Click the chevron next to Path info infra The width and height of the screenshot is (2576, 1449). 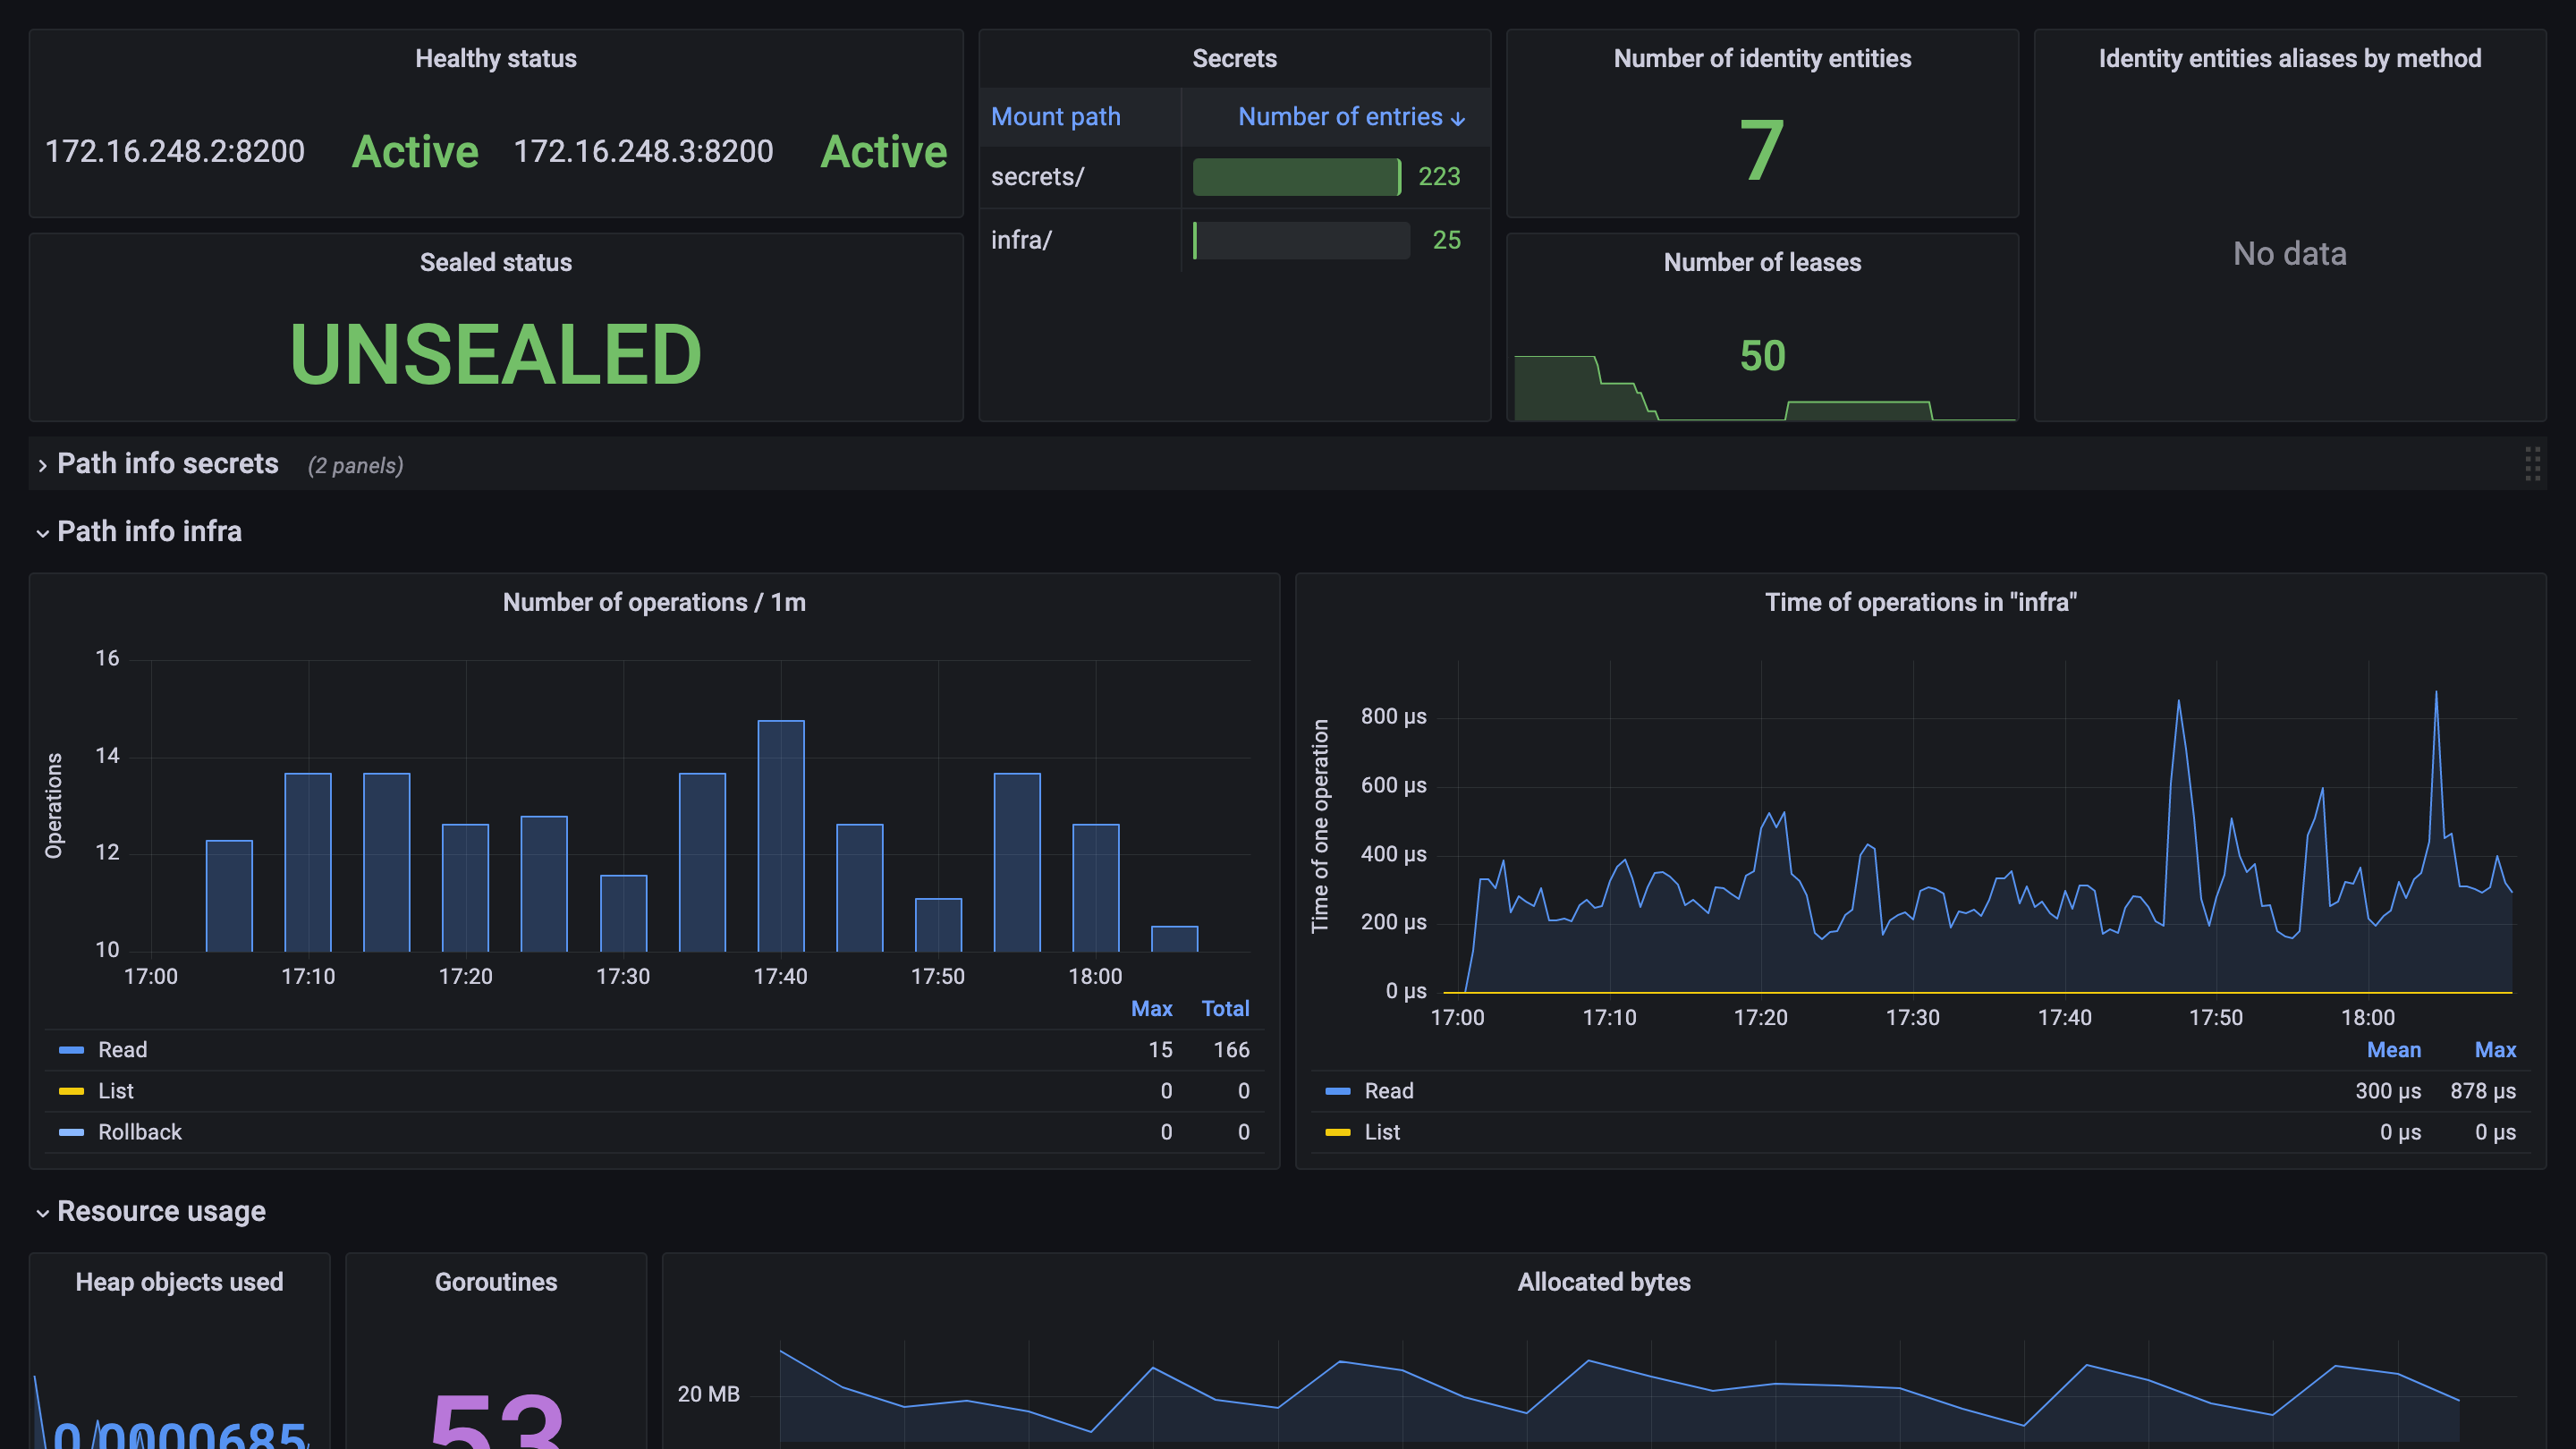pyautogui.click(x=41, y=532)
